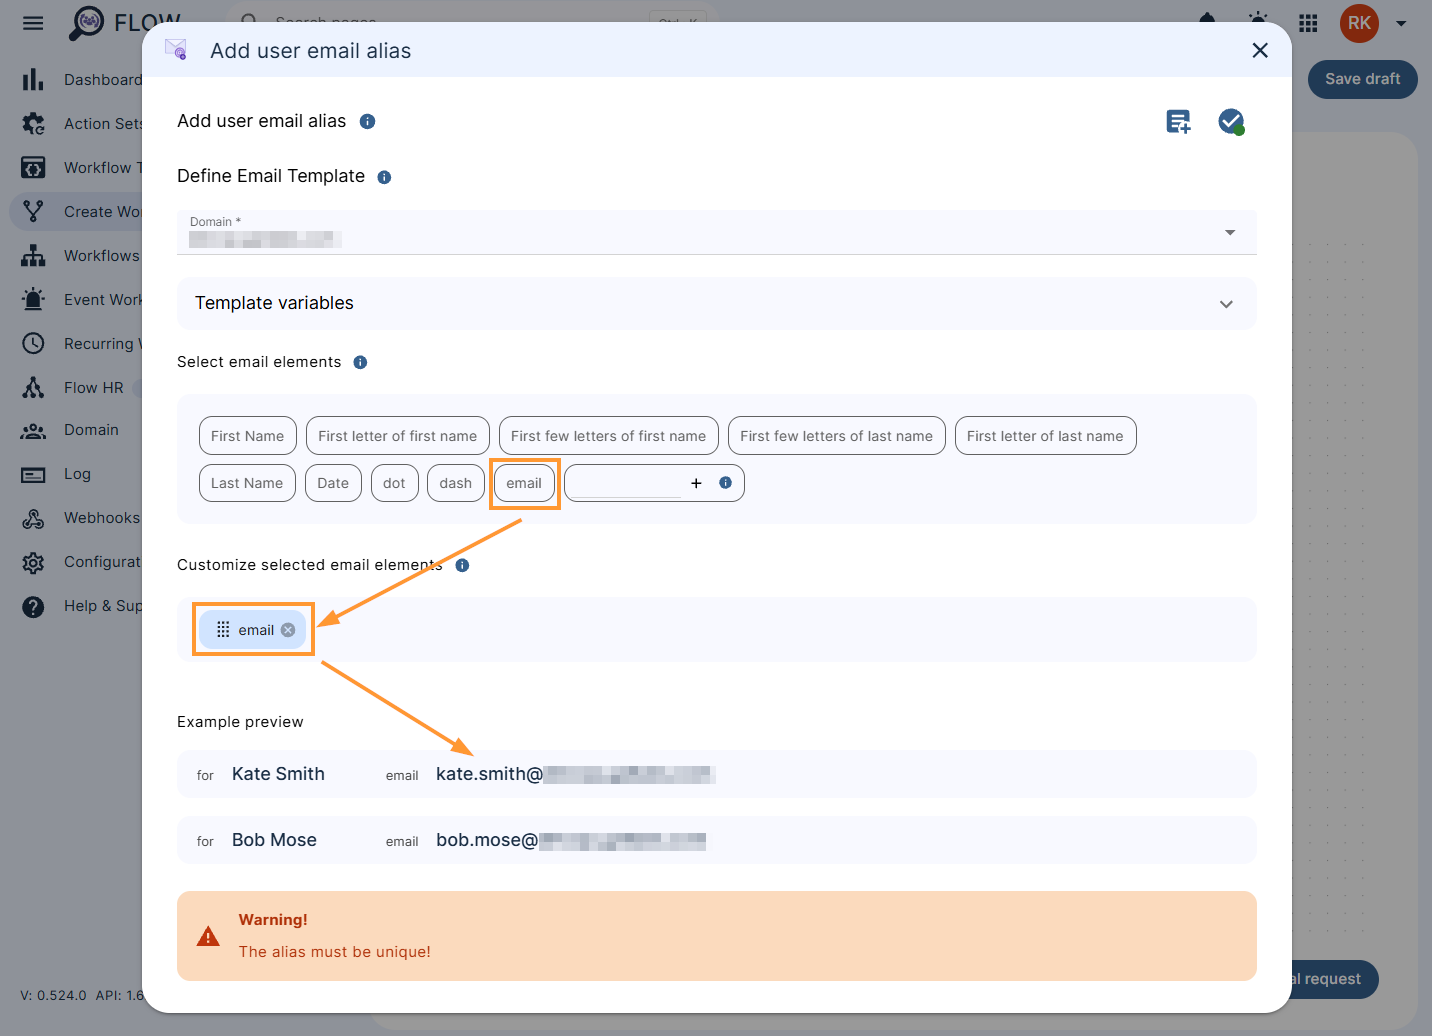Select First letter of first name chip
This screenshot has width=1432, height=1036.
click(x=398, y=436)
